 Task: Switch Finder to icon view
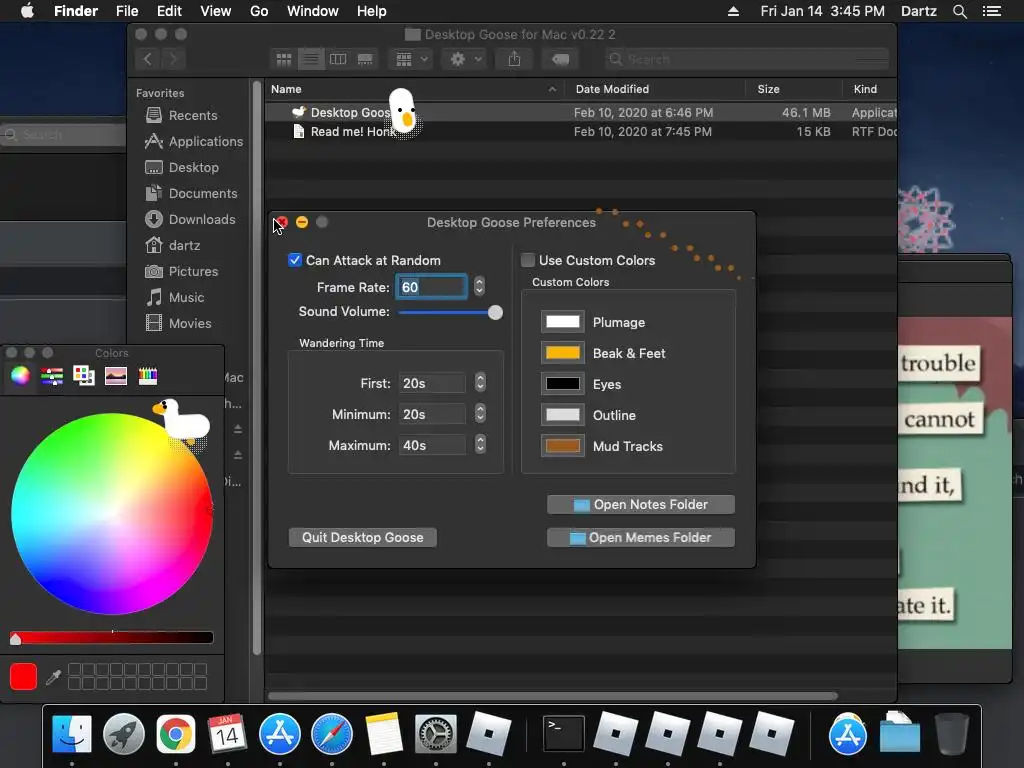tap(284, 59)
